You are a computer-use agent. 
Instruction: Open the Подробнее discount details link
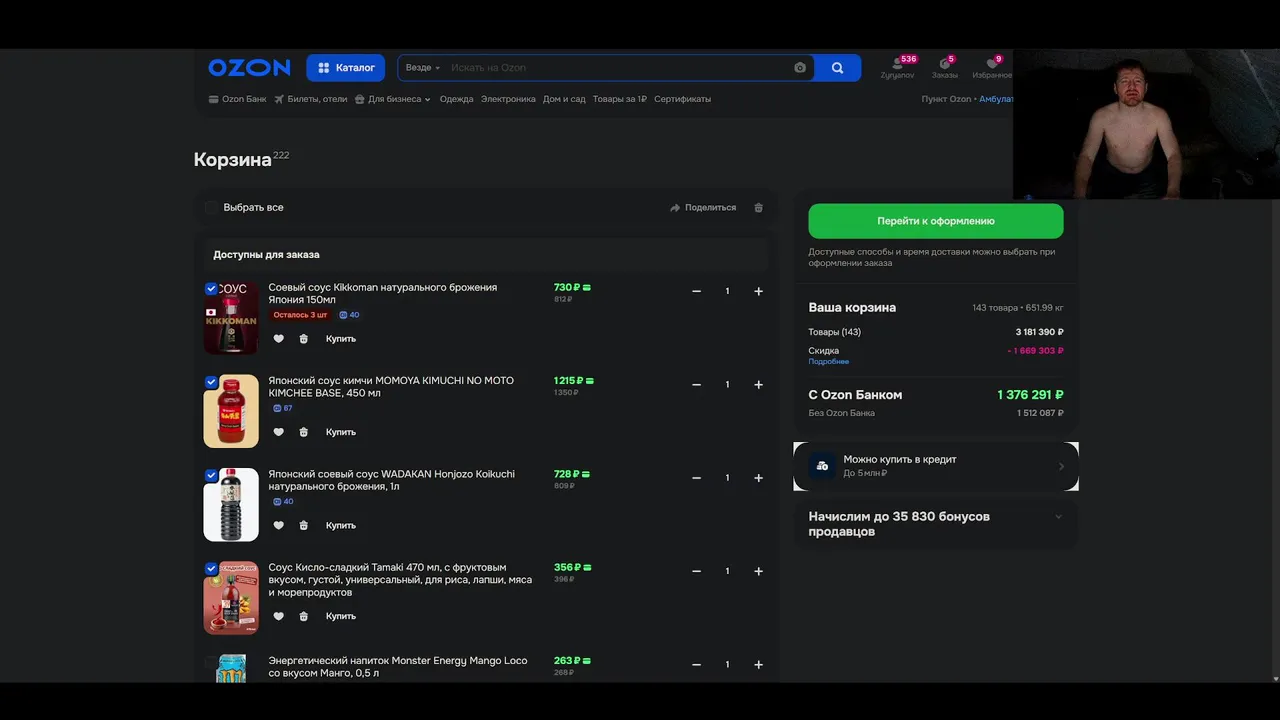829,362
